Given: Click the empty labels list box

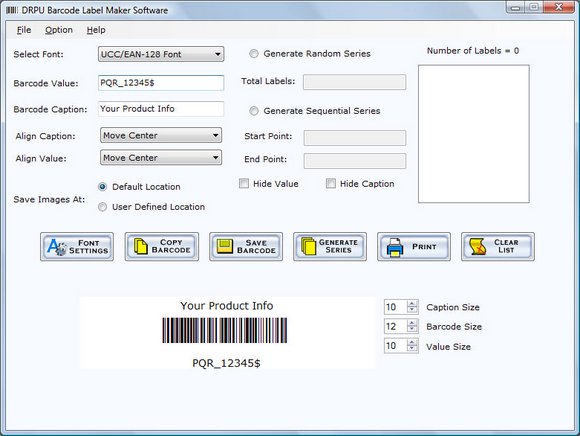Looking at the screenshot, I should tap(473, 134).
